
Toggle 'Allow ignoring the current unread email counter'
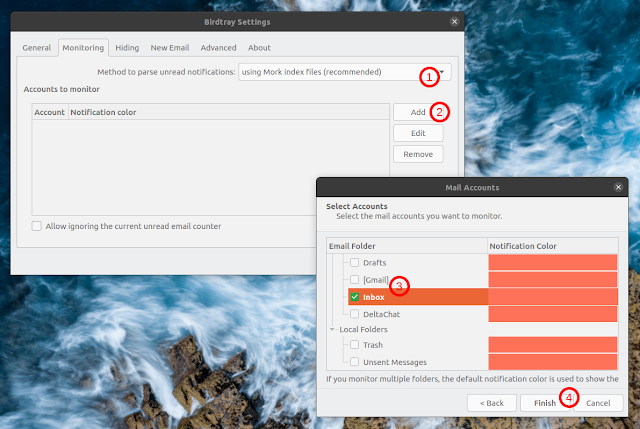pos(37,226)
